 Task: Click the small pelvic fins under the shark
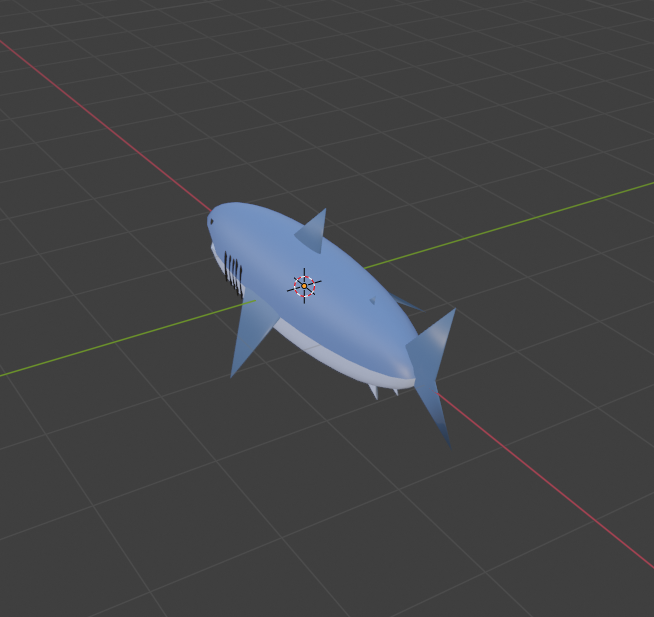coord(375,391)
